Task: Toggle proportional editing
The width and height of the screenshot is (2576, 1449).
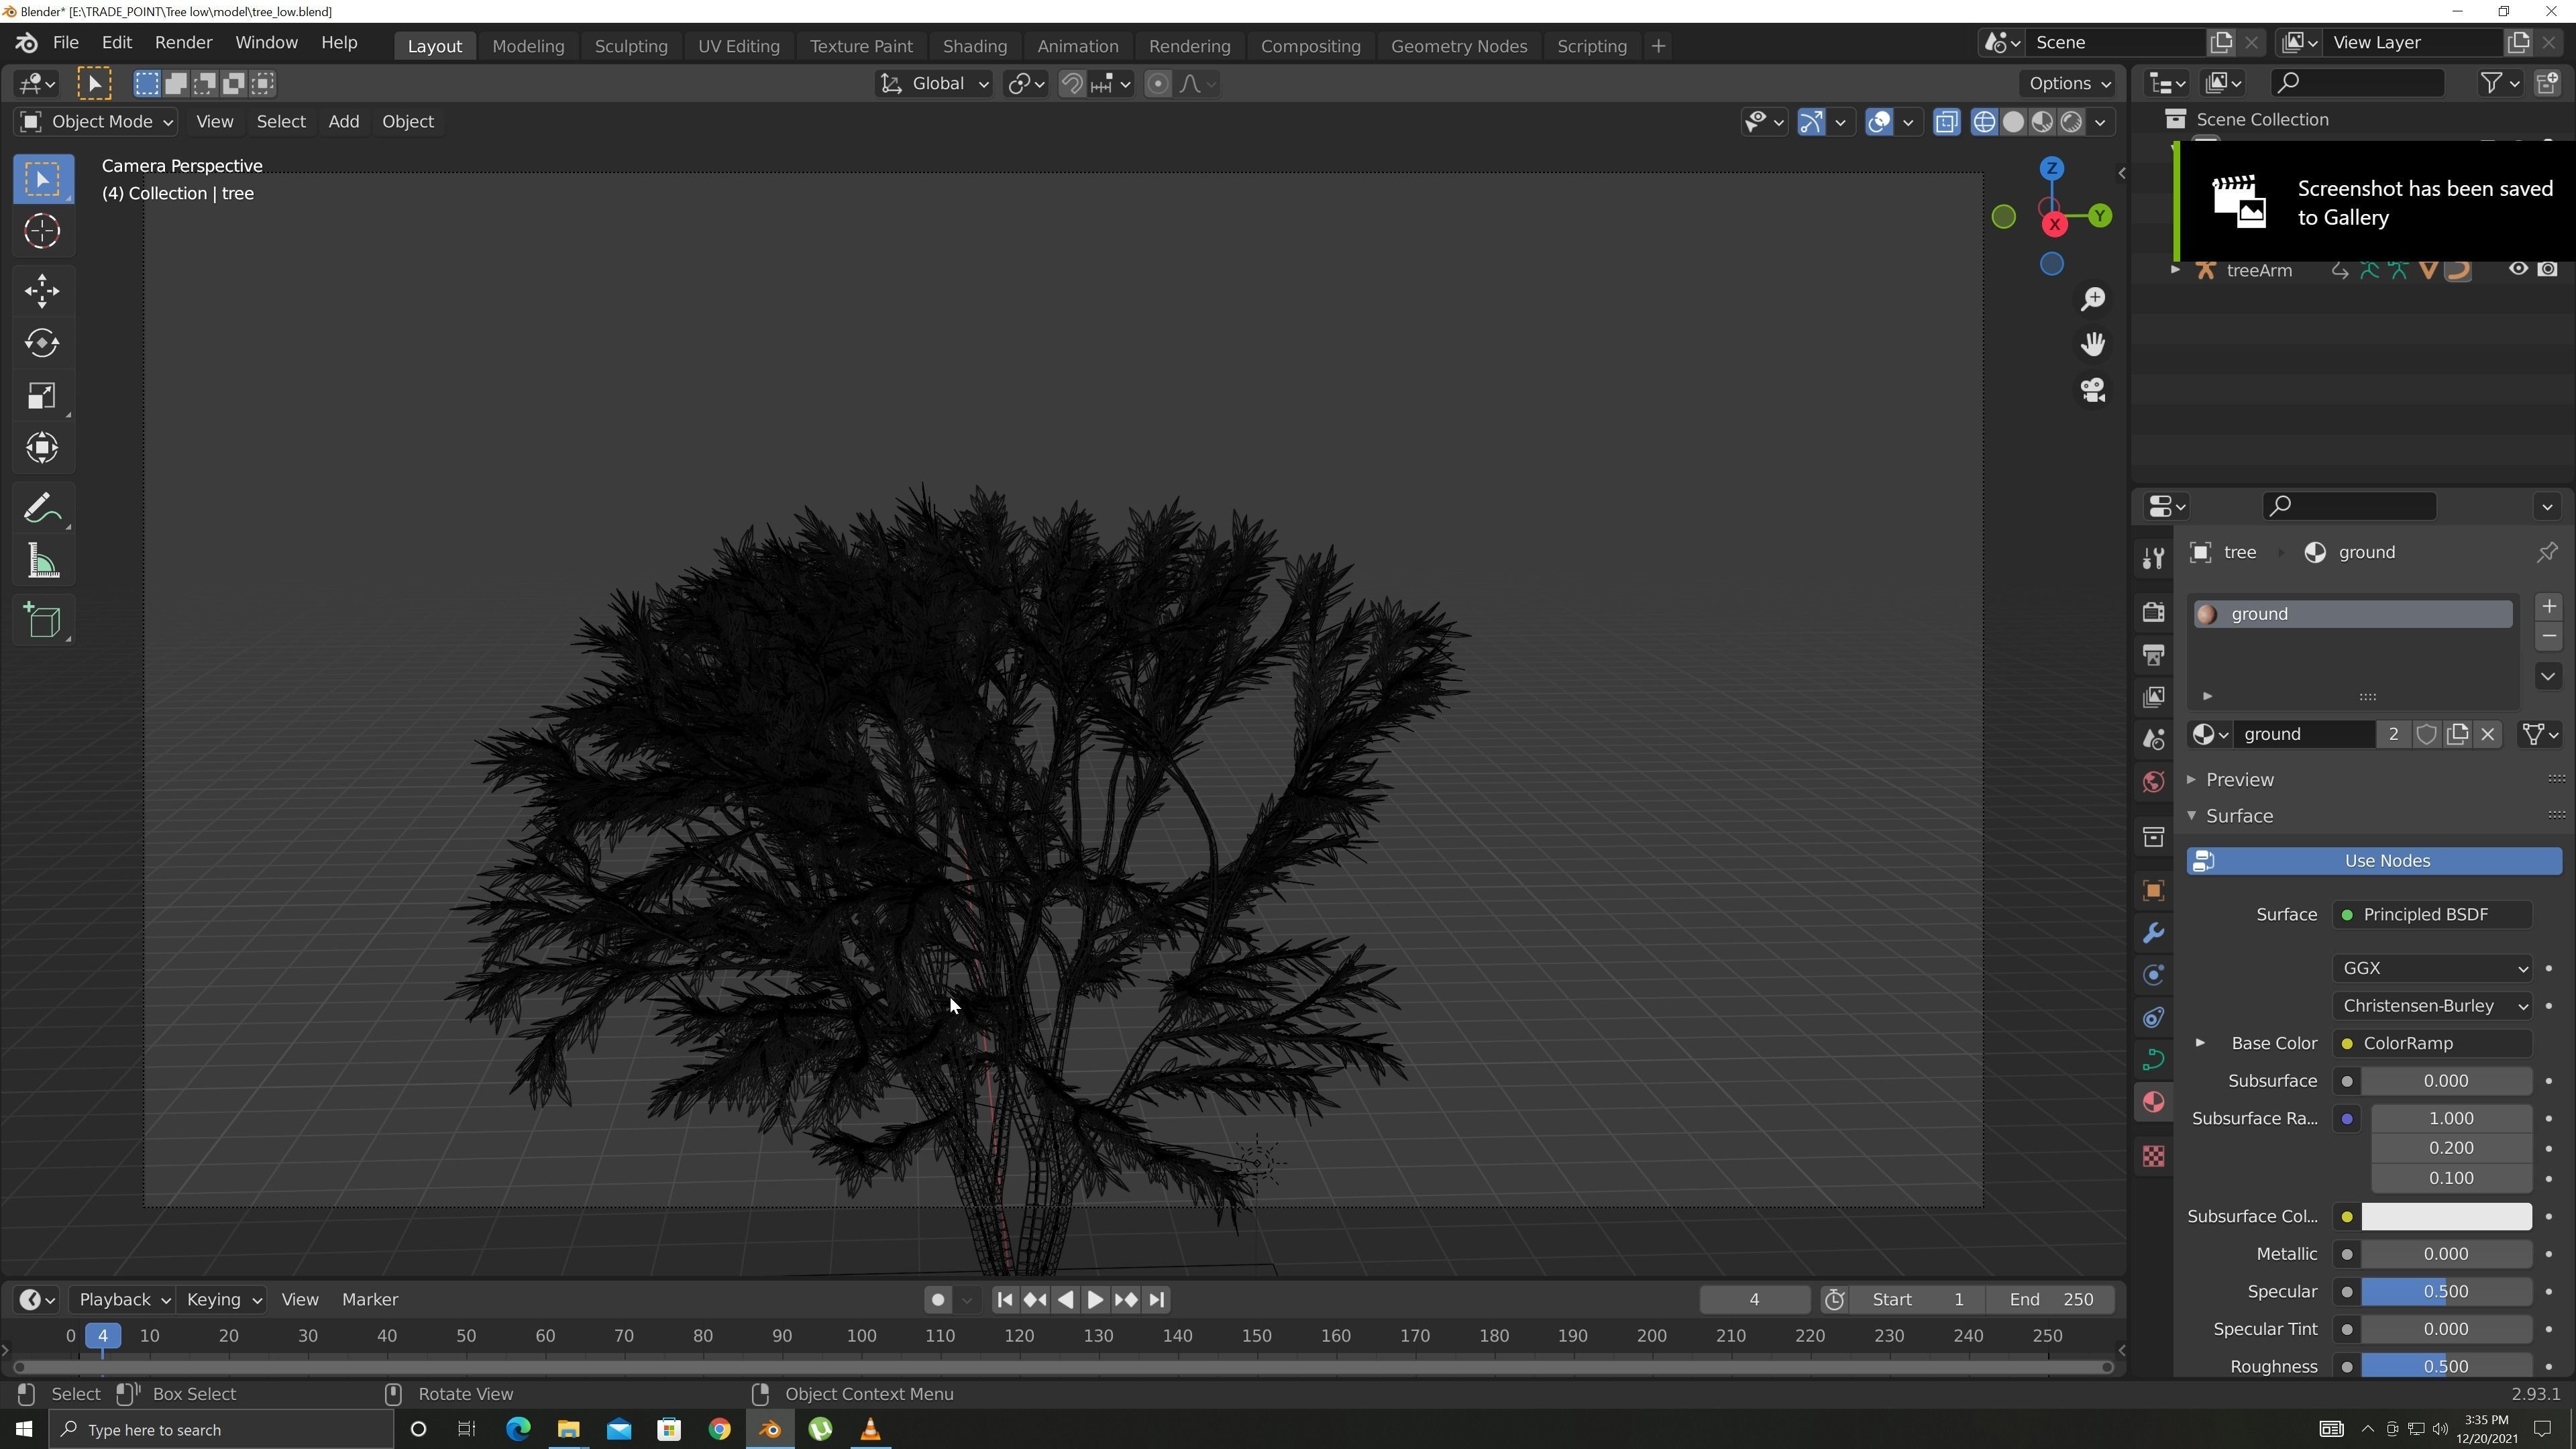Action: [1157, 84]
